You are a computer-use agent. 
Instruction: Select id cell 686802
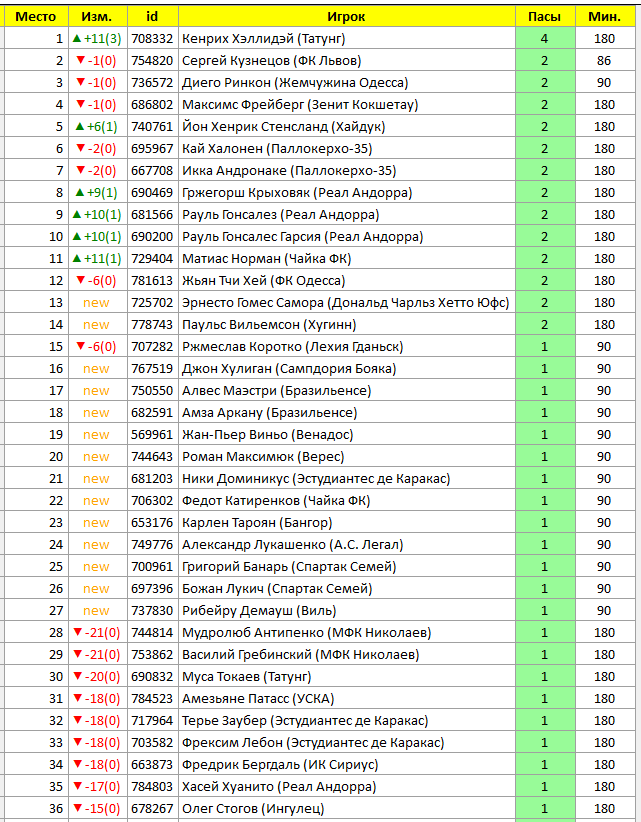(152, 105)
